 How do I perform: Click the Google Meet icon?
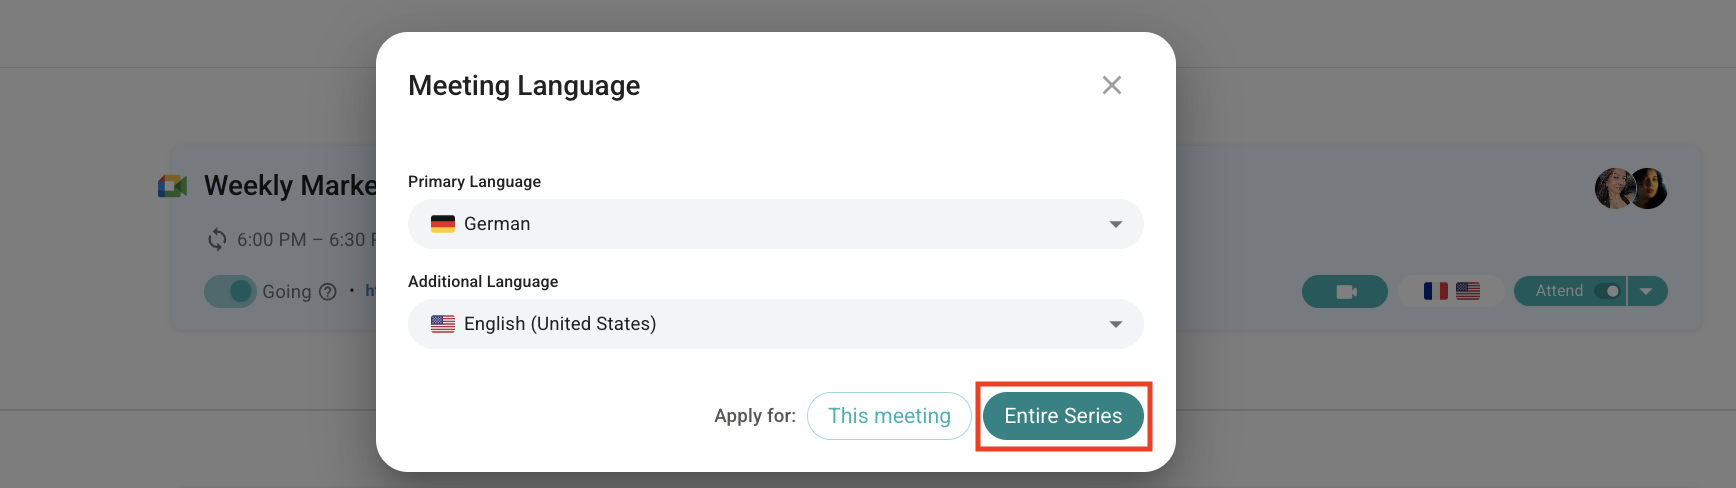point(172,186)
